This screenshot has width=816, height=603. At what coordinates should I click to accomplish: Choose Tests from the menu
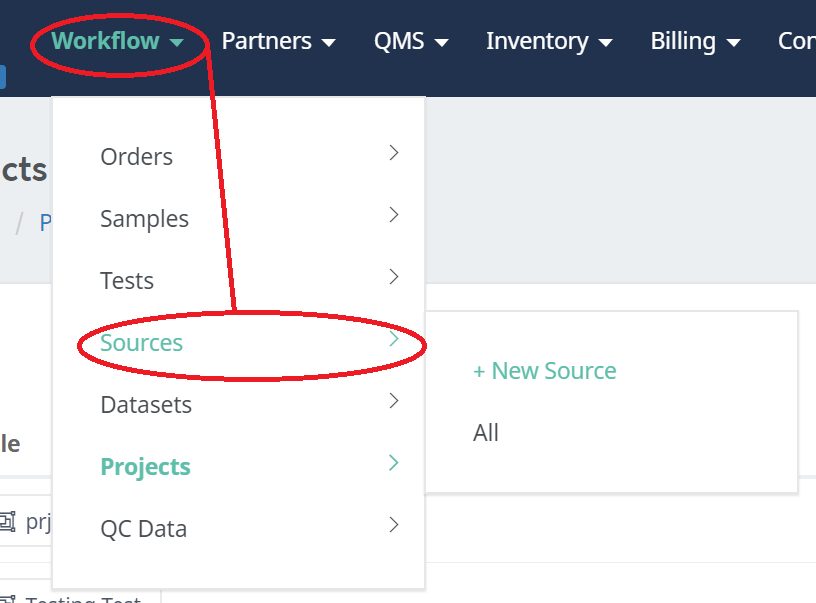(127, 281)
